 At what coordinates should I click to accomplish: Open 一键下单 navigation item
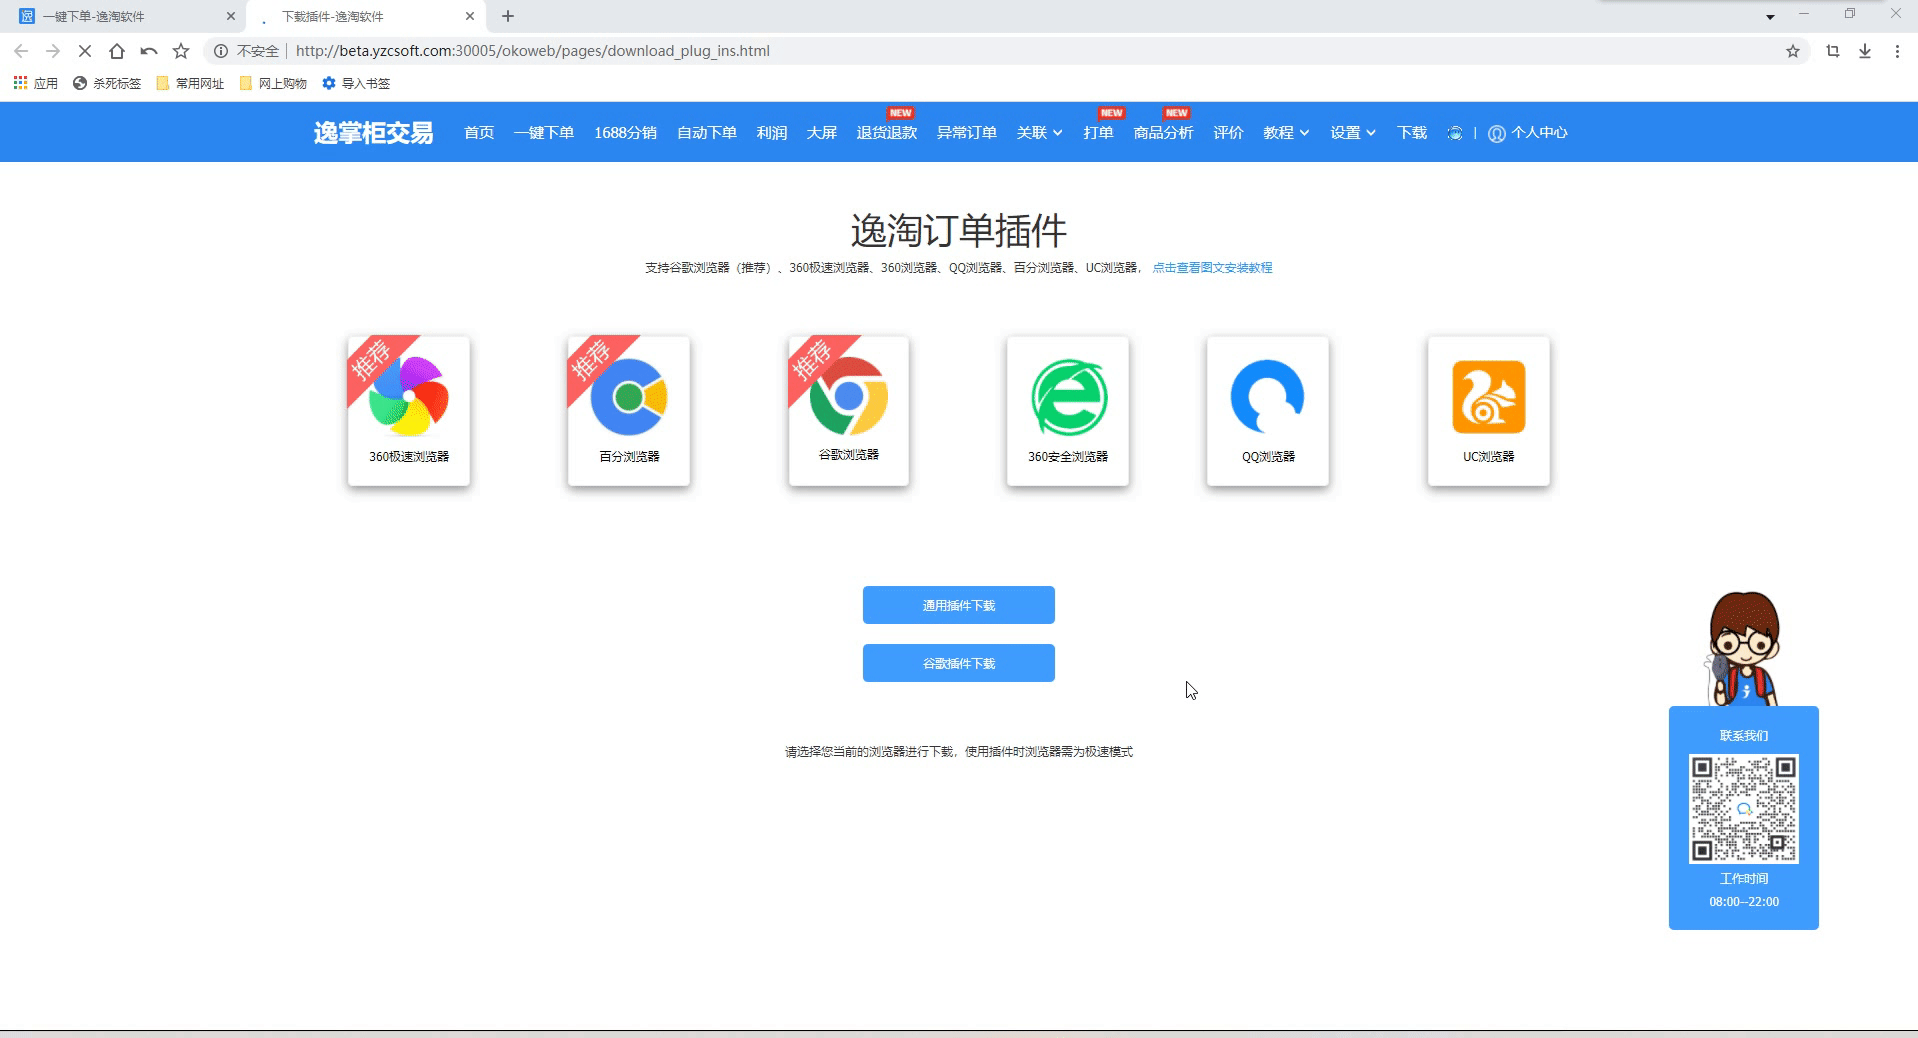coord(544,133)
